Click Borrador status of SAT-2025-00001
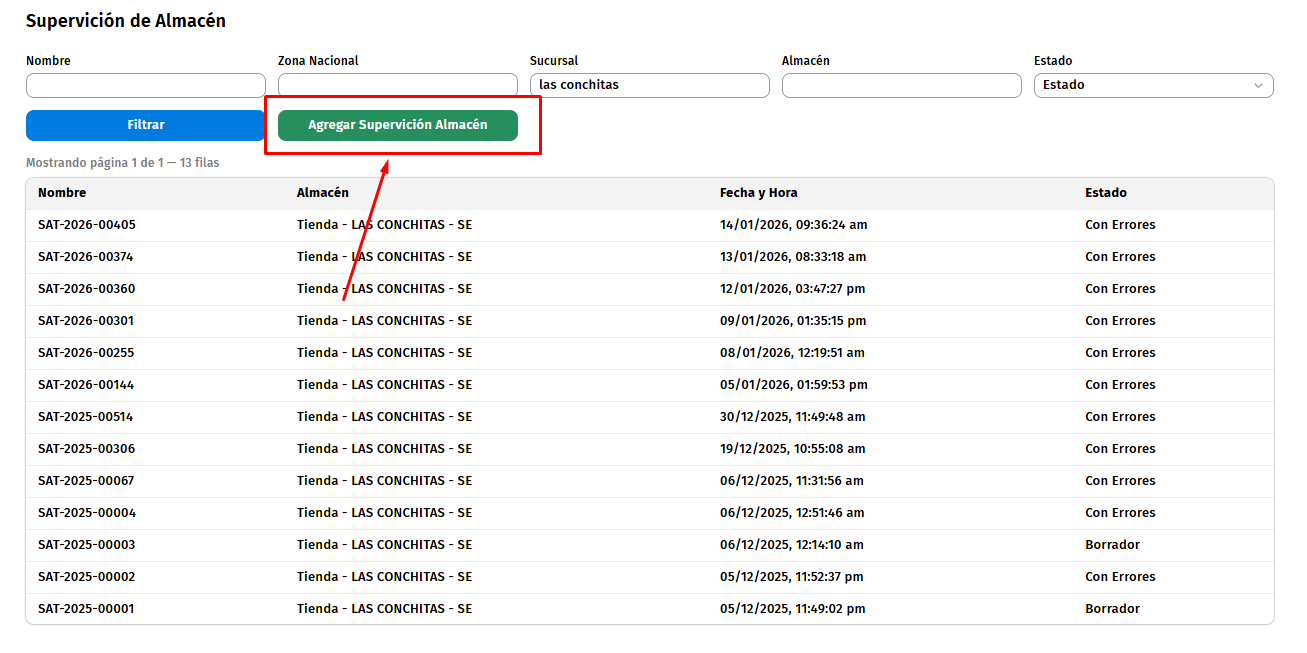Image resolution: width=1307 pixels, height=653 pixels. click(x=1112, y=609)
